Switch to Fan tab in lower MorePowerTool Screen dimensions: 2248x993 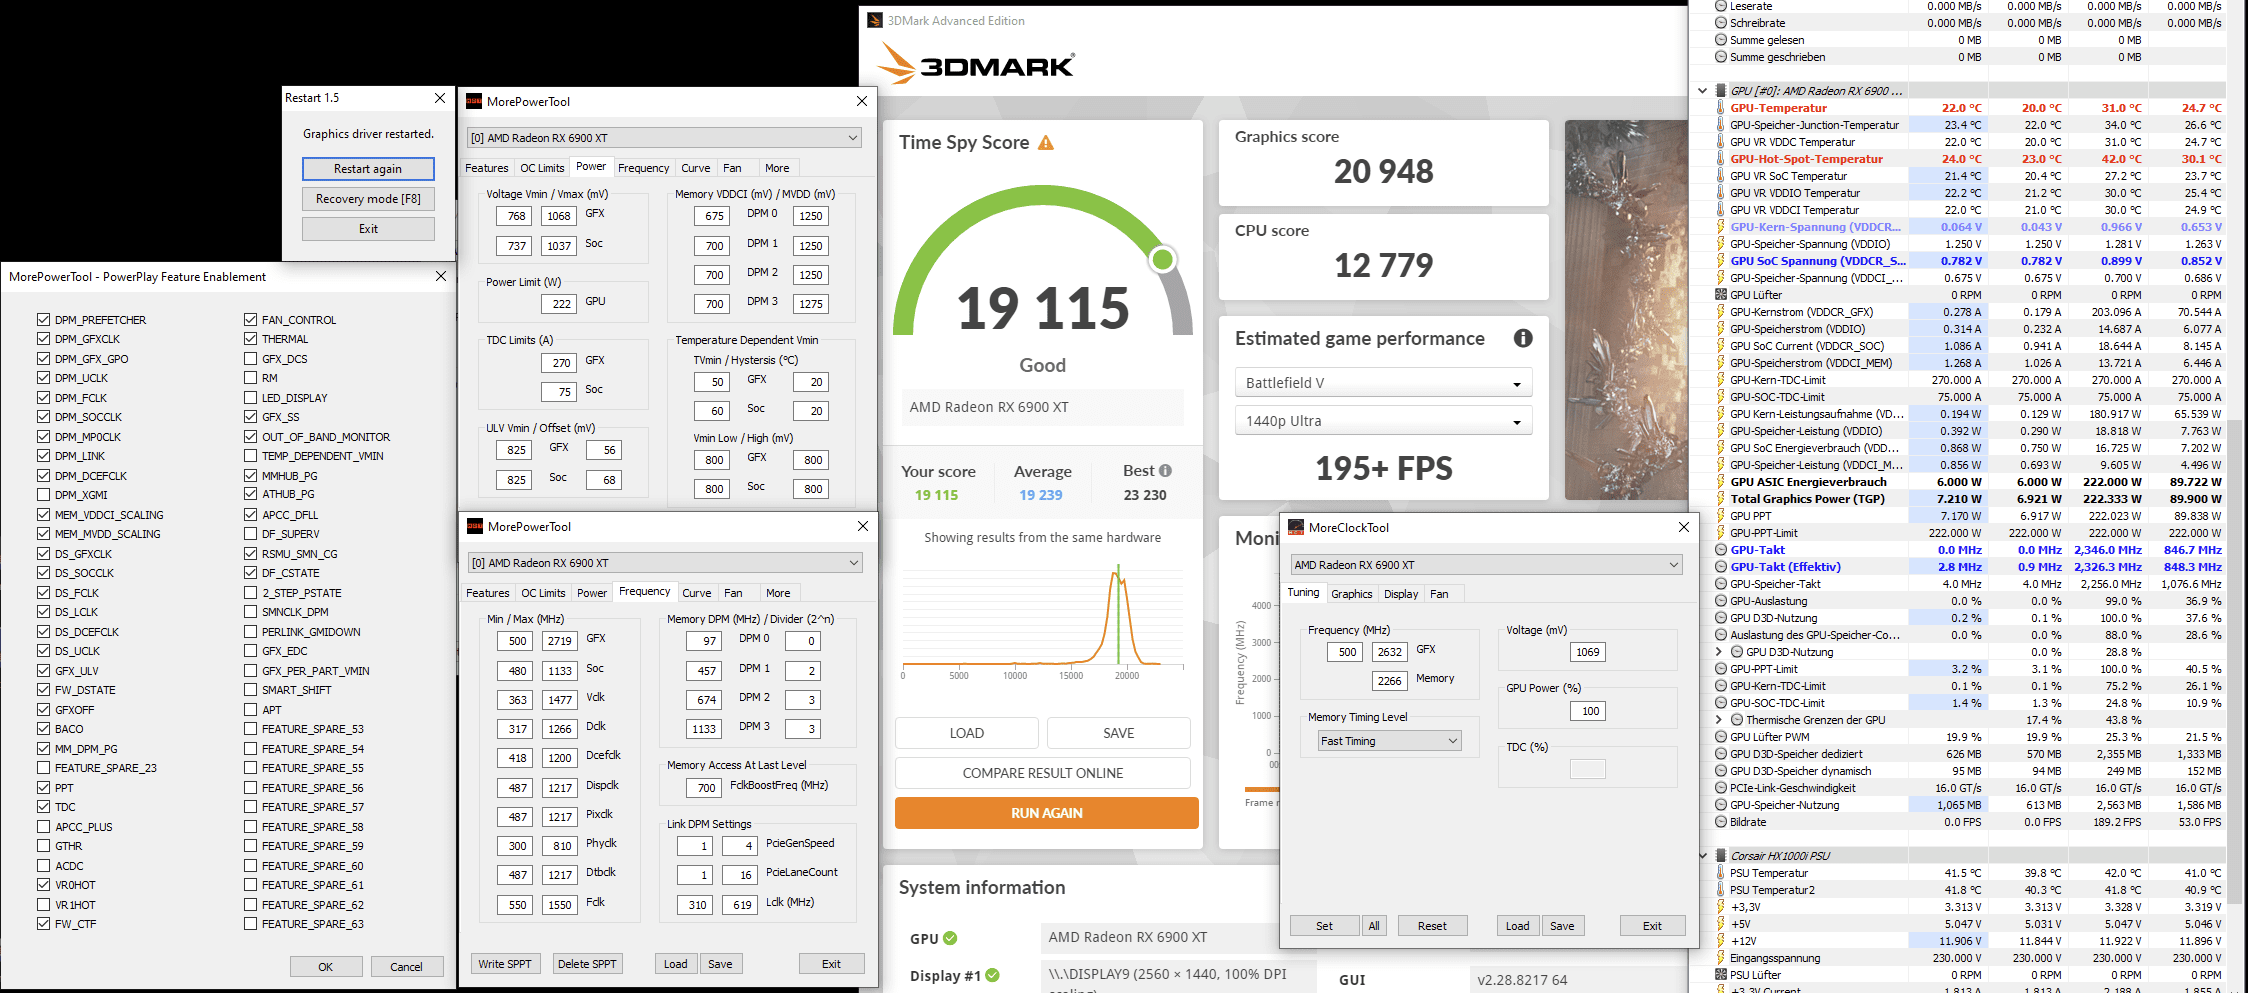(733, 593)
